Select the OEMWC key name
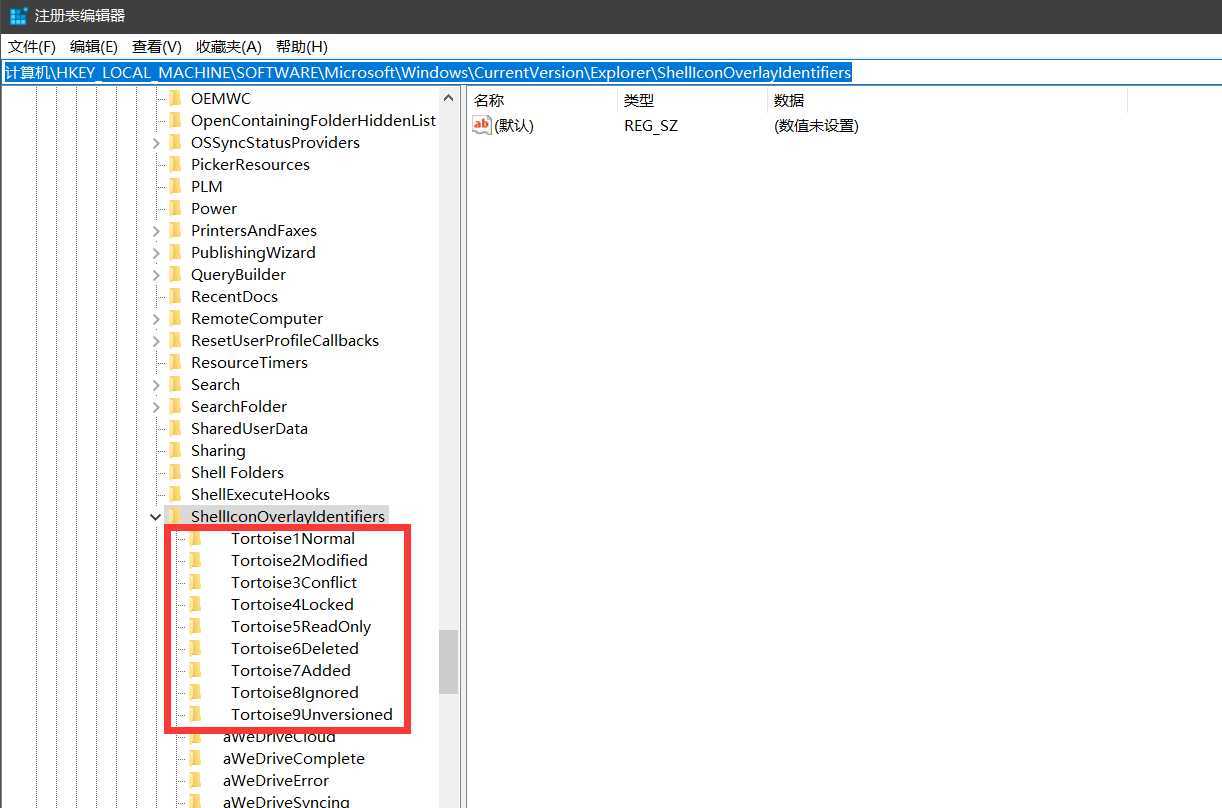 coord(221,98)
